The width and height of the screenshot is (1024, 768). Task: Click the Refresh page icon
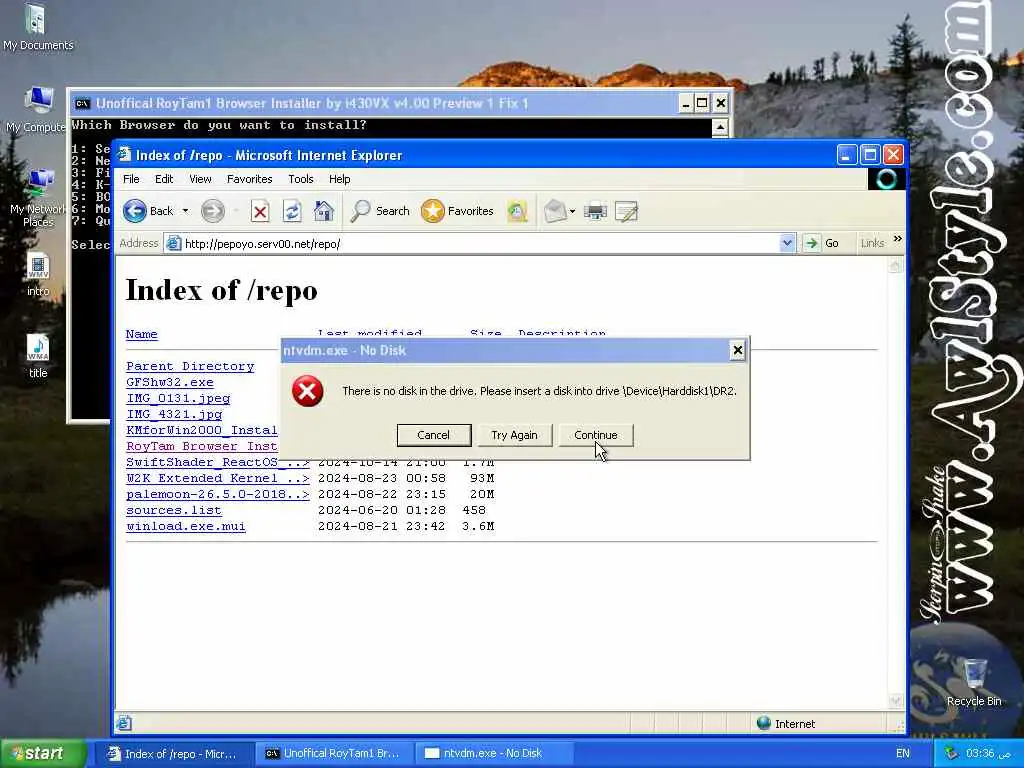click(x=292, y=212)
